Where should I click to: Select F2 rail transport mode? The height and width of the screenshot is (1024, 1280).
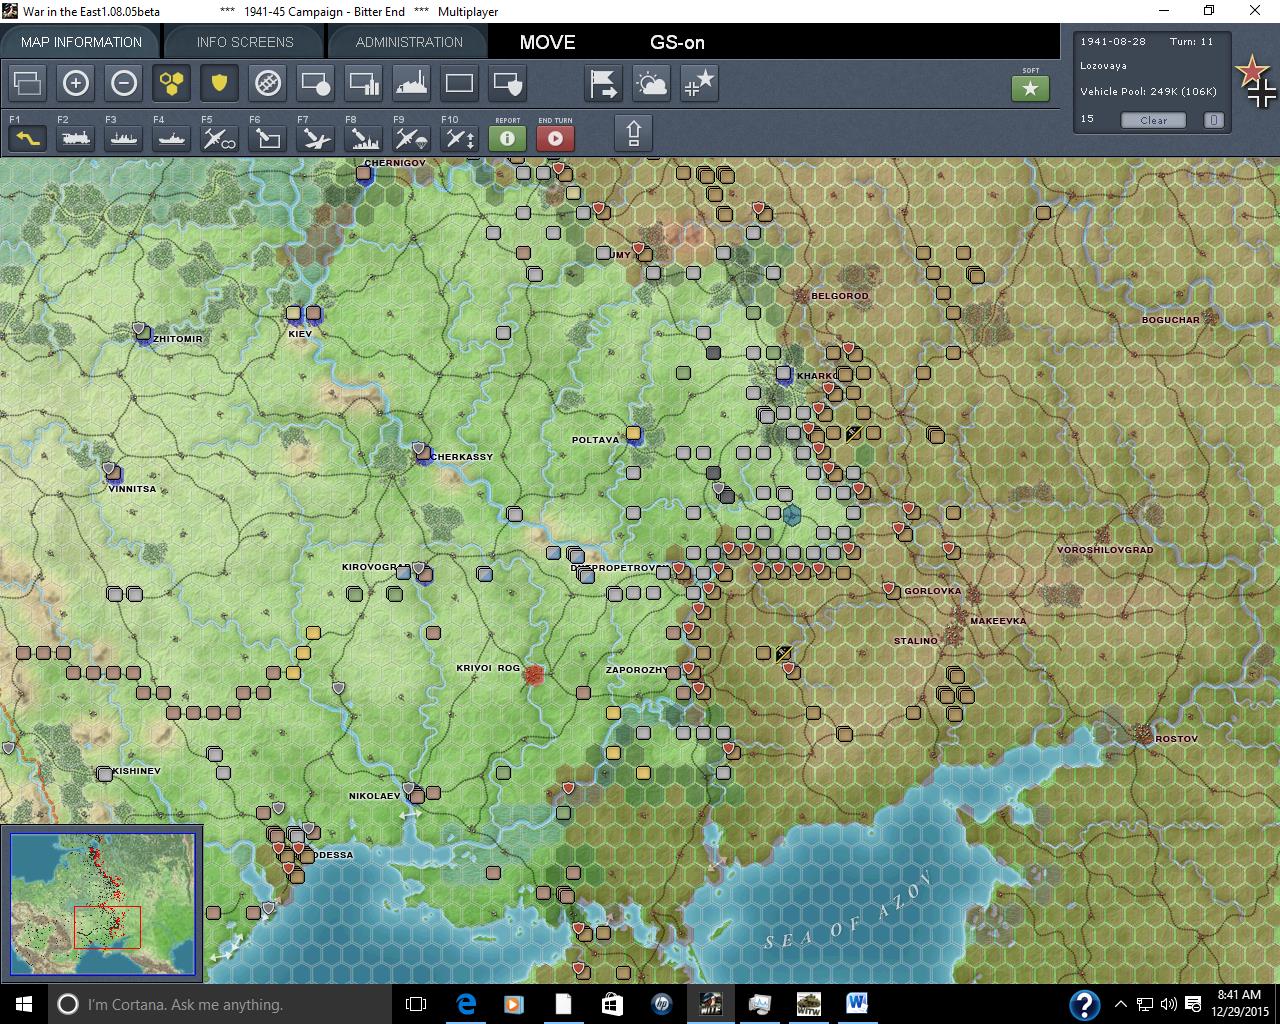[76, 138]
